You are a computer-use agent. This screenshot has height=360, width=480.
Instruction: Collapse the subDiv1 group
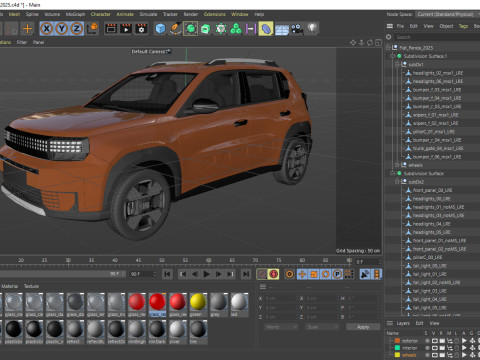pos(397,64)
